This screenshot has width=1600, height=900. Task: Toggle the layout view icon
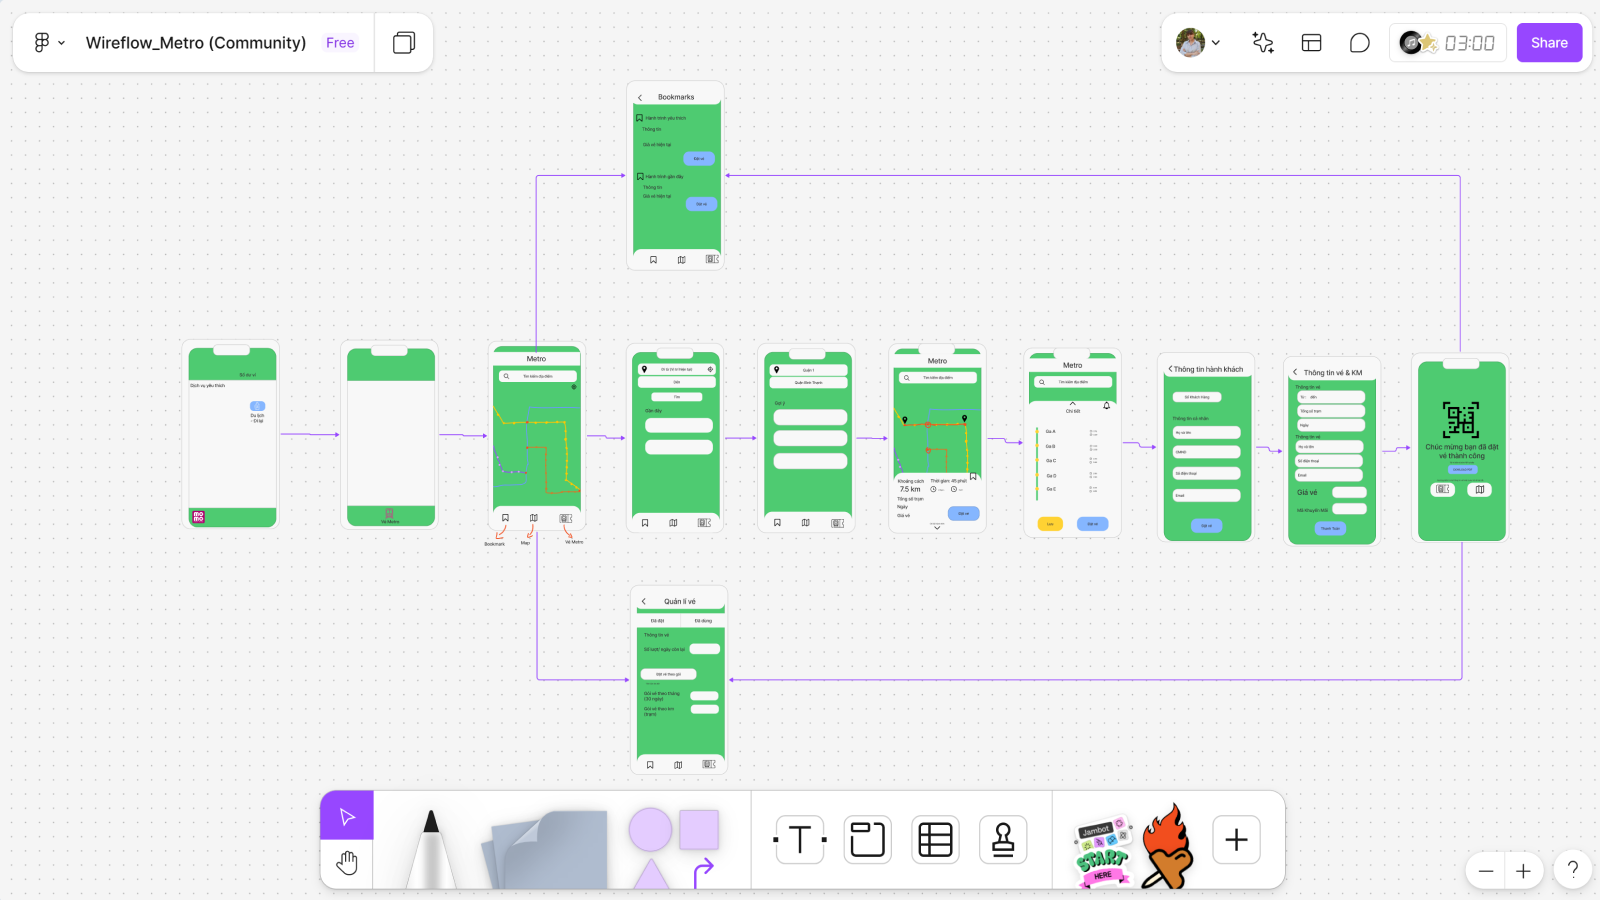pyautogui.click(x=1311, y=43)
